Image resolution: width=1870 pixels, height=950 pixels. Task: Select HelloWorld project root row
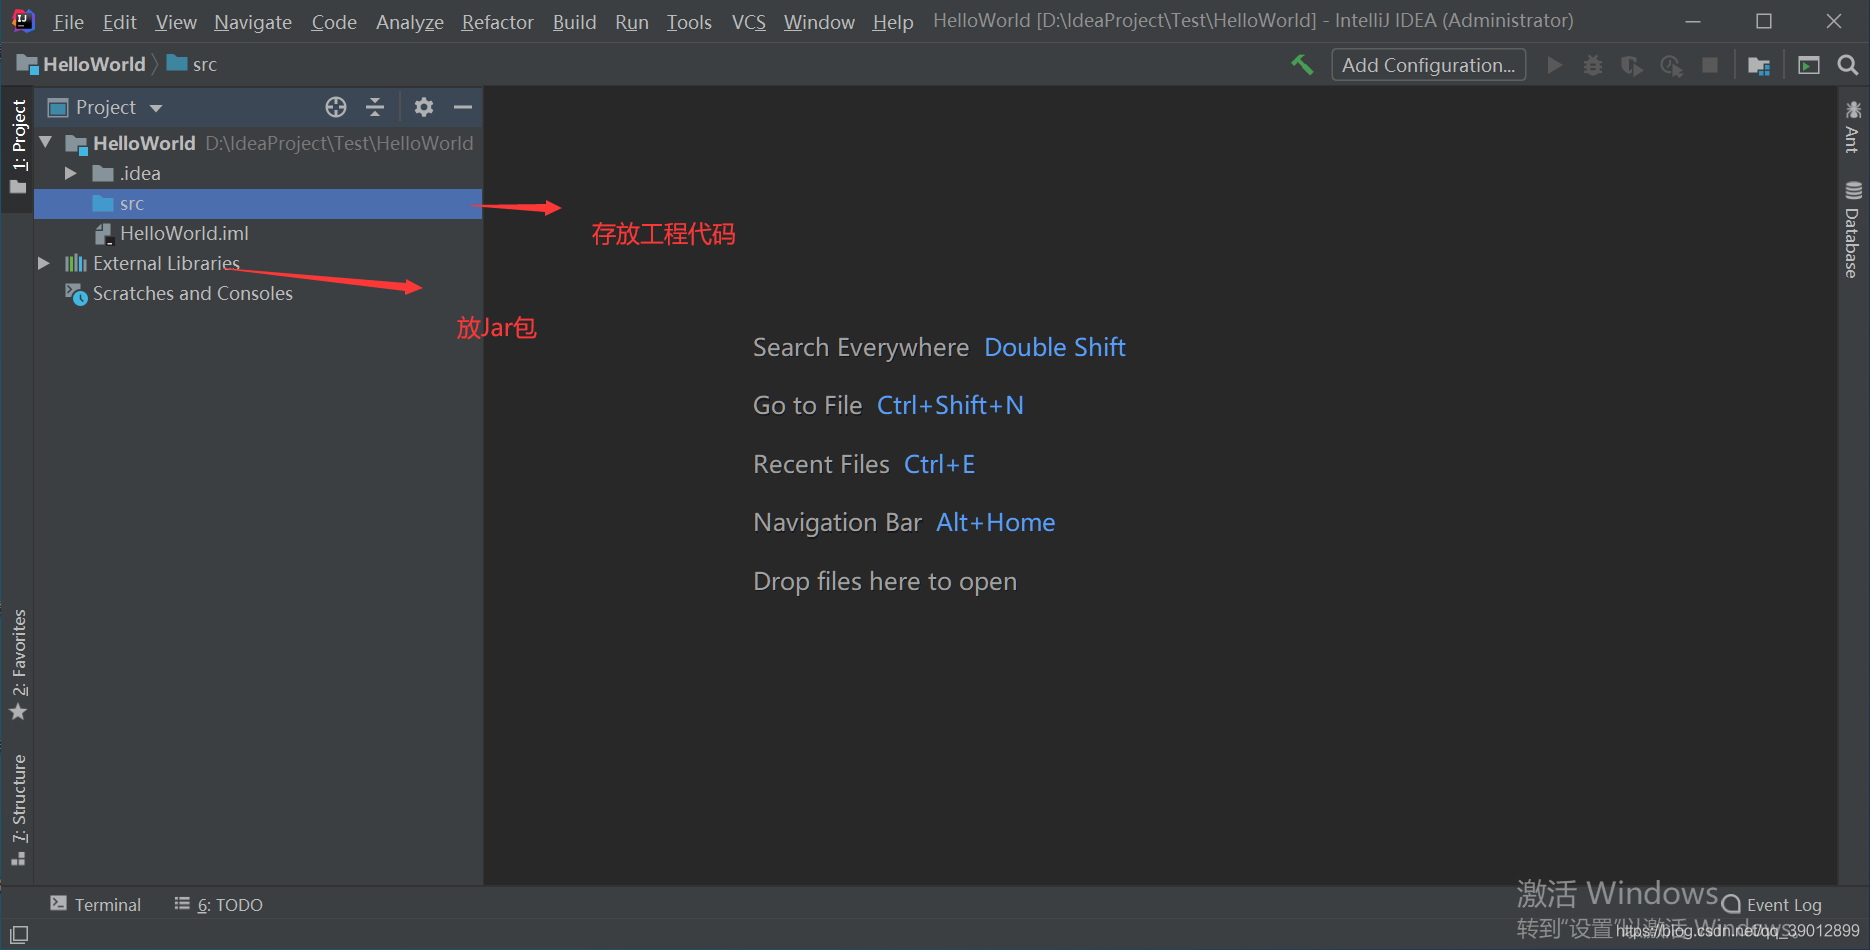(x=258, y=143)
